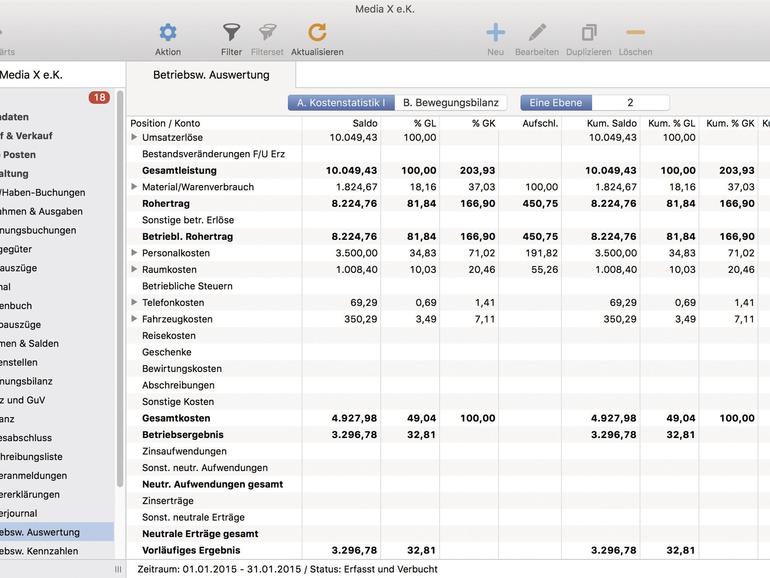Image resolution: width=770 pixels, height=578 pixels.
Task: Click Saldo value 1.824,67 of Material/Warenverbrauch
Action: click(357, 187)
